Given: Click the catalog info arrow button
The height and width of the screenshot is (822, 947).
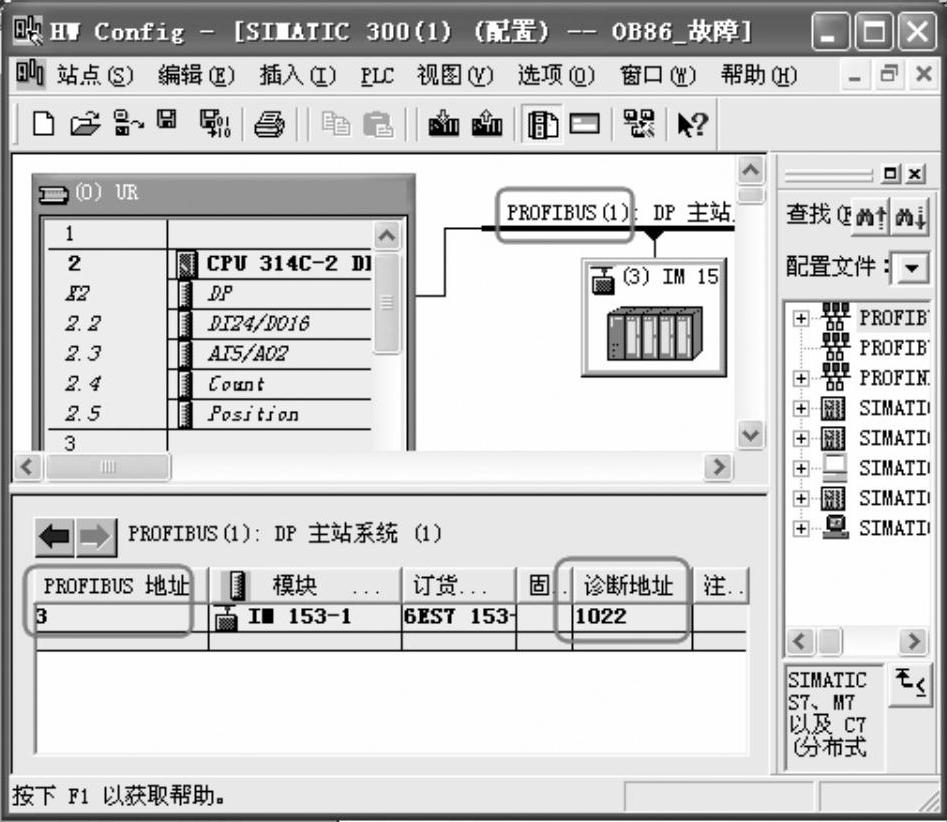Looking at the screenshot, I should [910, 685].
